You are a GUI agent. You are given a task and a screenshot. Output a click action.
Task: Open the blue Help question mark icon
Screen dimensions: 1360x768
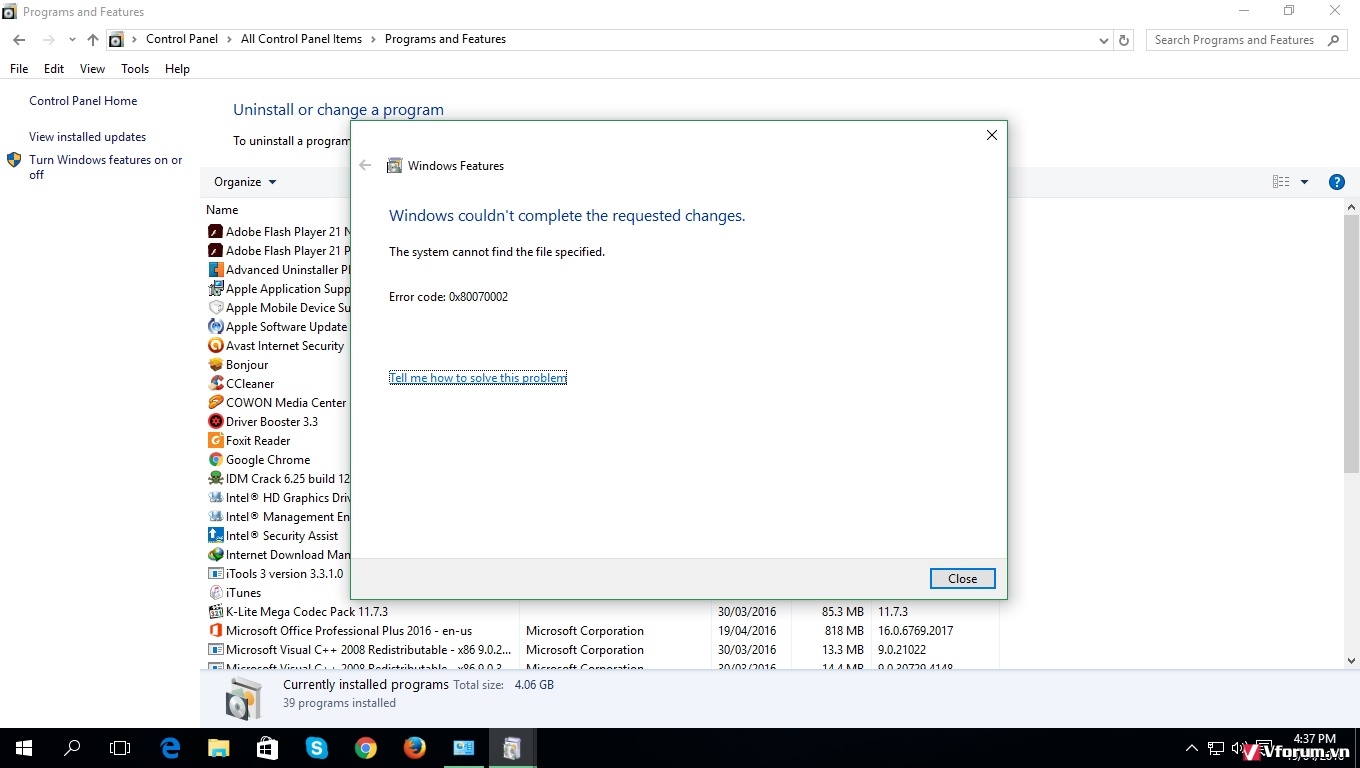[1336, 182]
